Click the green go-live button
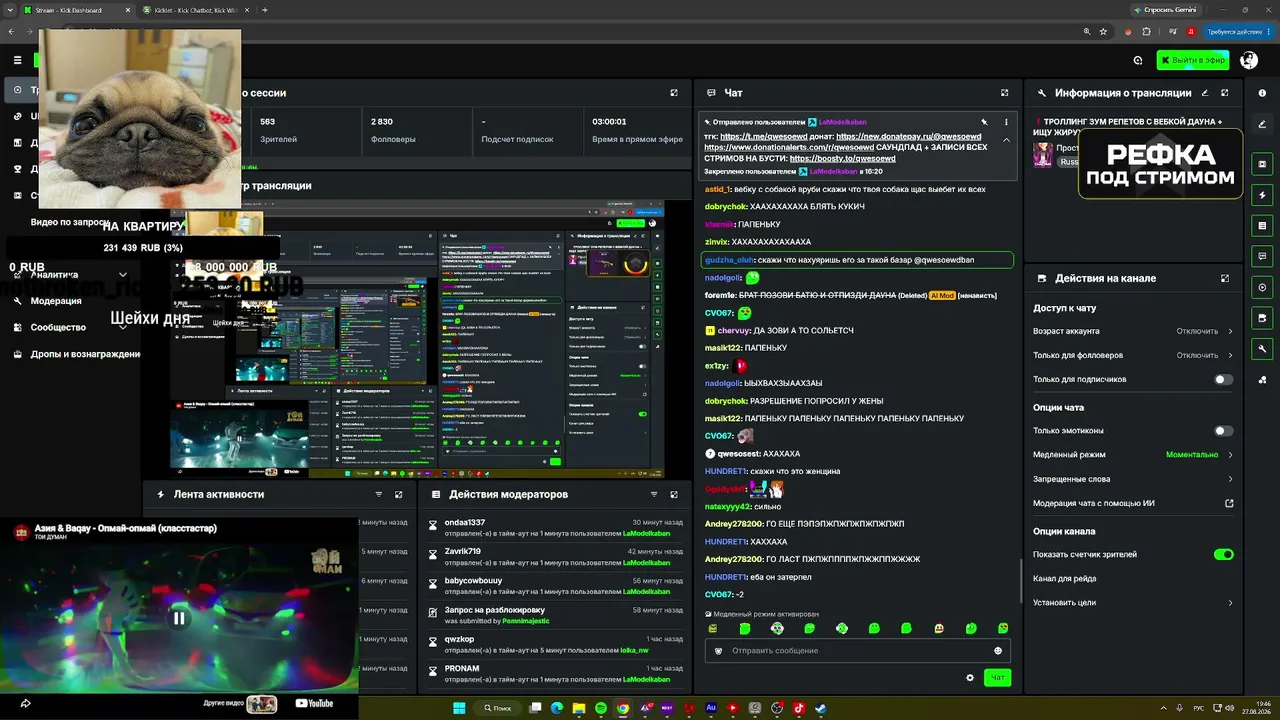 (x=1192, y=60)
